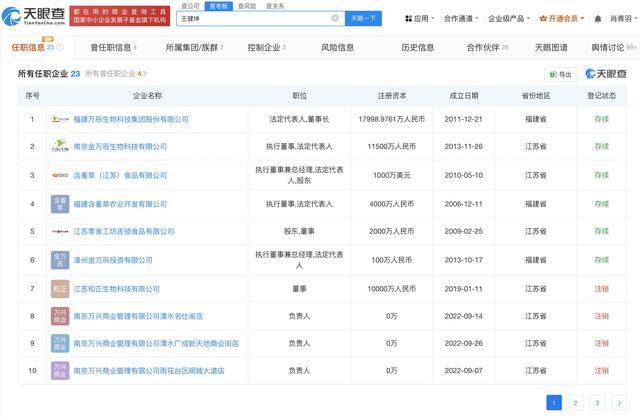Screen dimensions: 640x418
Task: Open notifications via the bell icon
Action: tap(598, 19)
